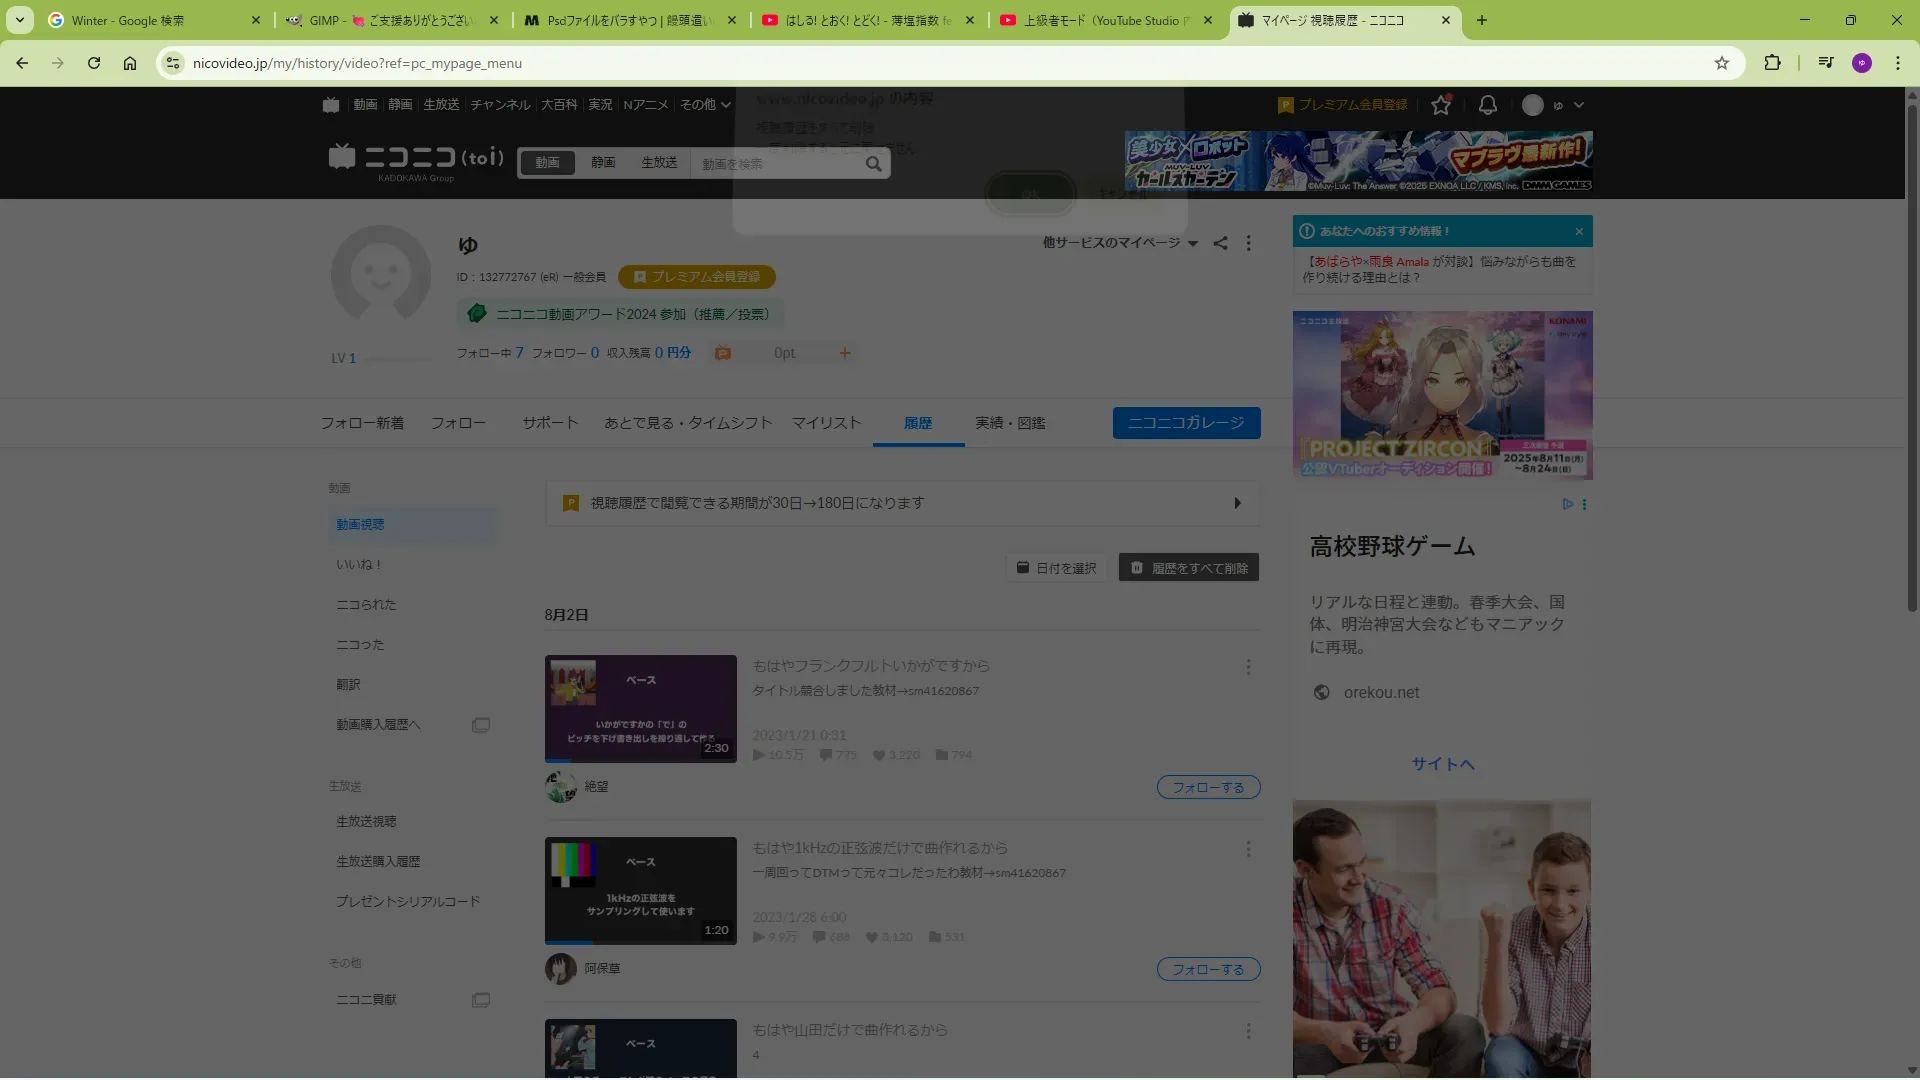Close the あなたへのおすすめ情報 notice

(x=1579, y=231)
